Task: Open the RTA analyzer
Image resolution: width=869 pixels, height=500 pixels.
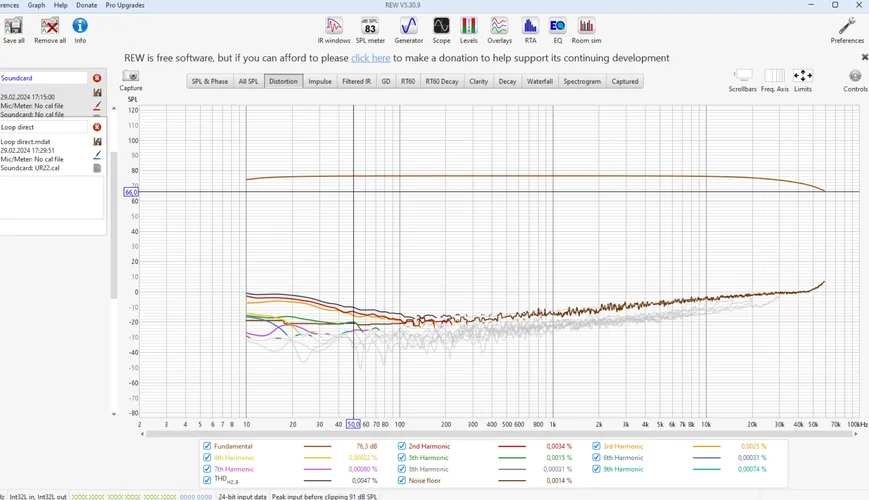Action: pos(530,26)
